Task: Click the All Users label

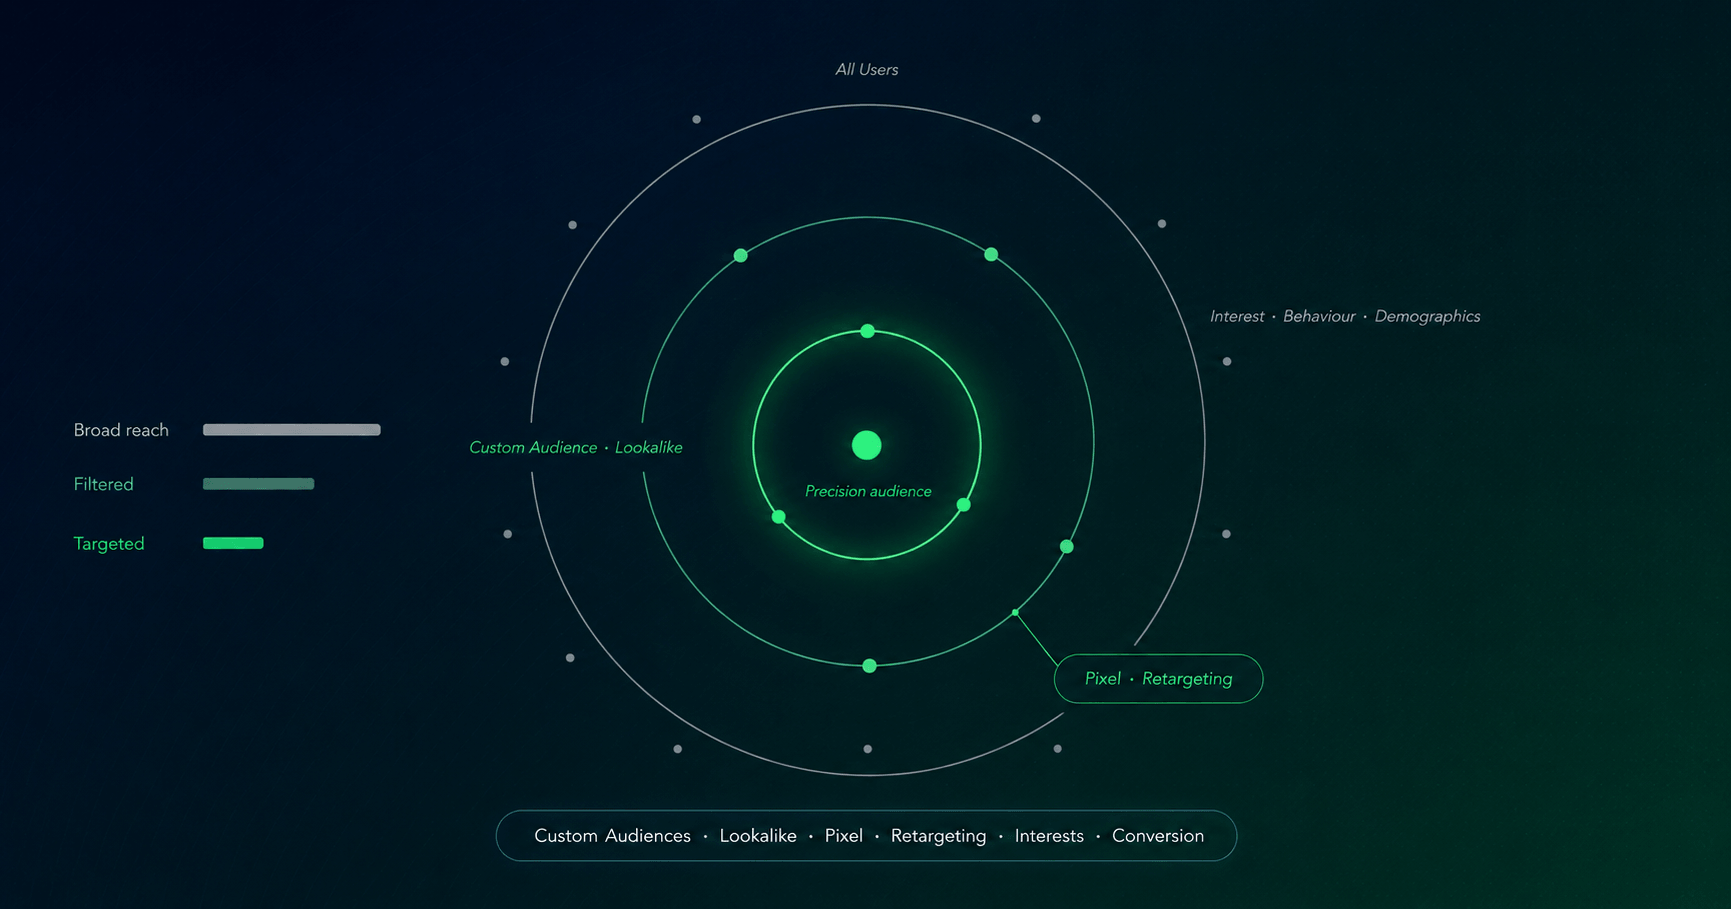Action: tap(866, 69)
